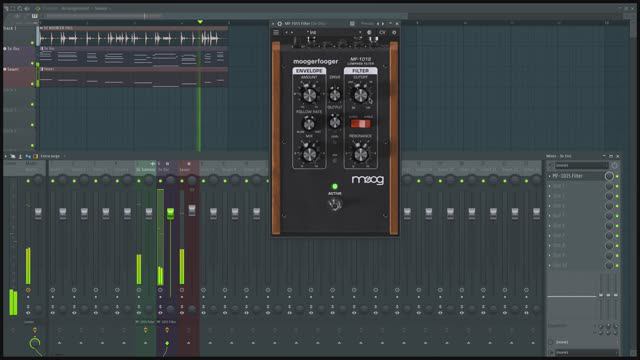Image resolution: width=640 pixels, height=360 pixels.
Task: Click the track latency clock icon
Action: tap(614, 165)
